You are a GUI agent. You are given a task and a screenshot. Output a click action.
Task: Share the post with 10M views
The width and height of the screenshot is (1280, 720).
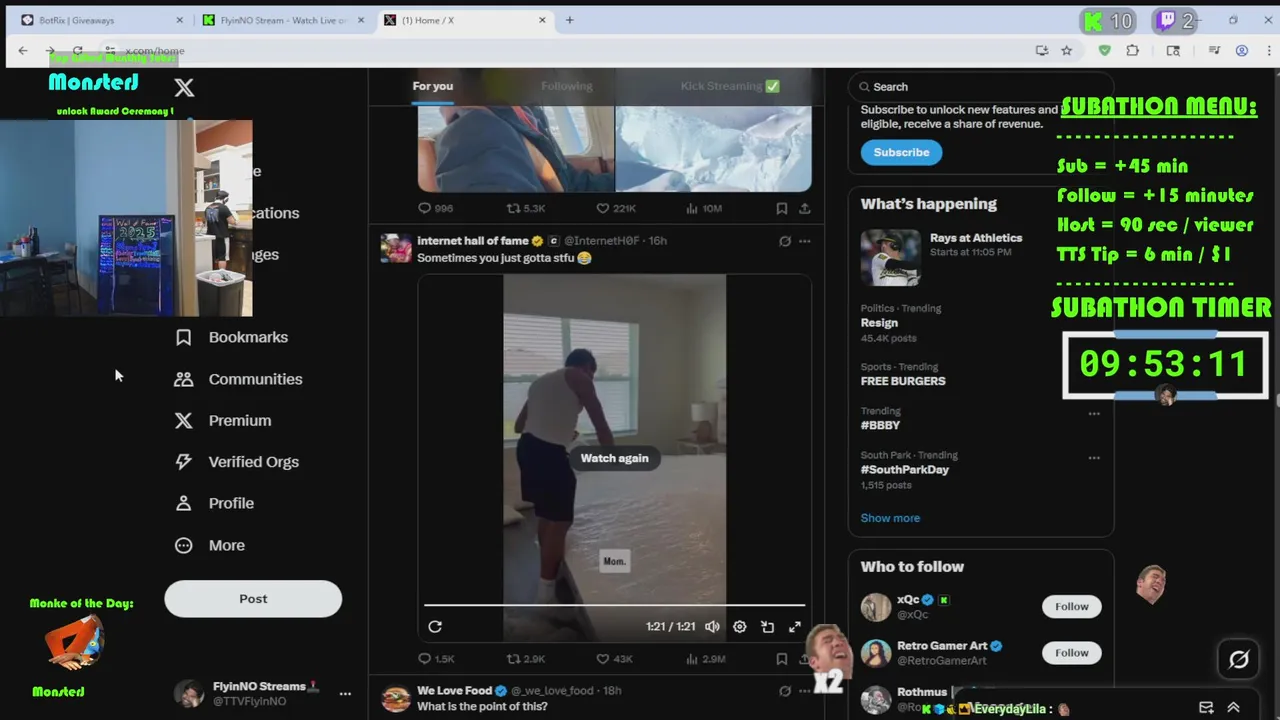click(804, 208)
